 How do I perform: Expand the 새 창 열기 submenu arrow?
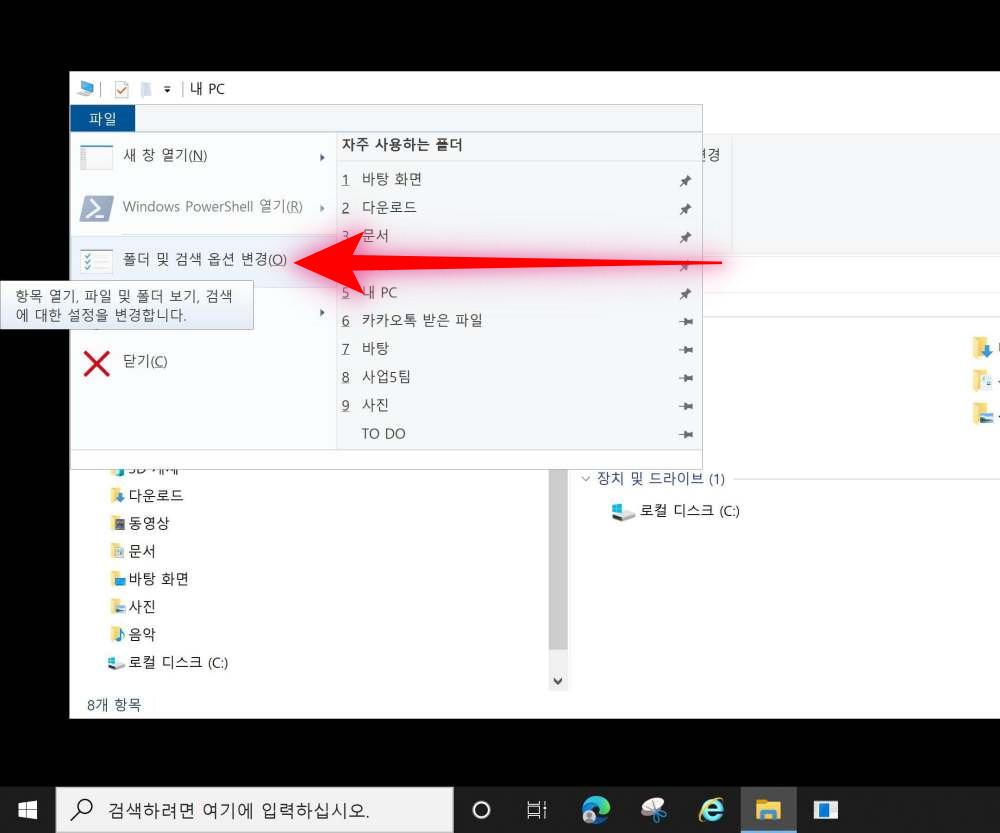pos(322,157)
